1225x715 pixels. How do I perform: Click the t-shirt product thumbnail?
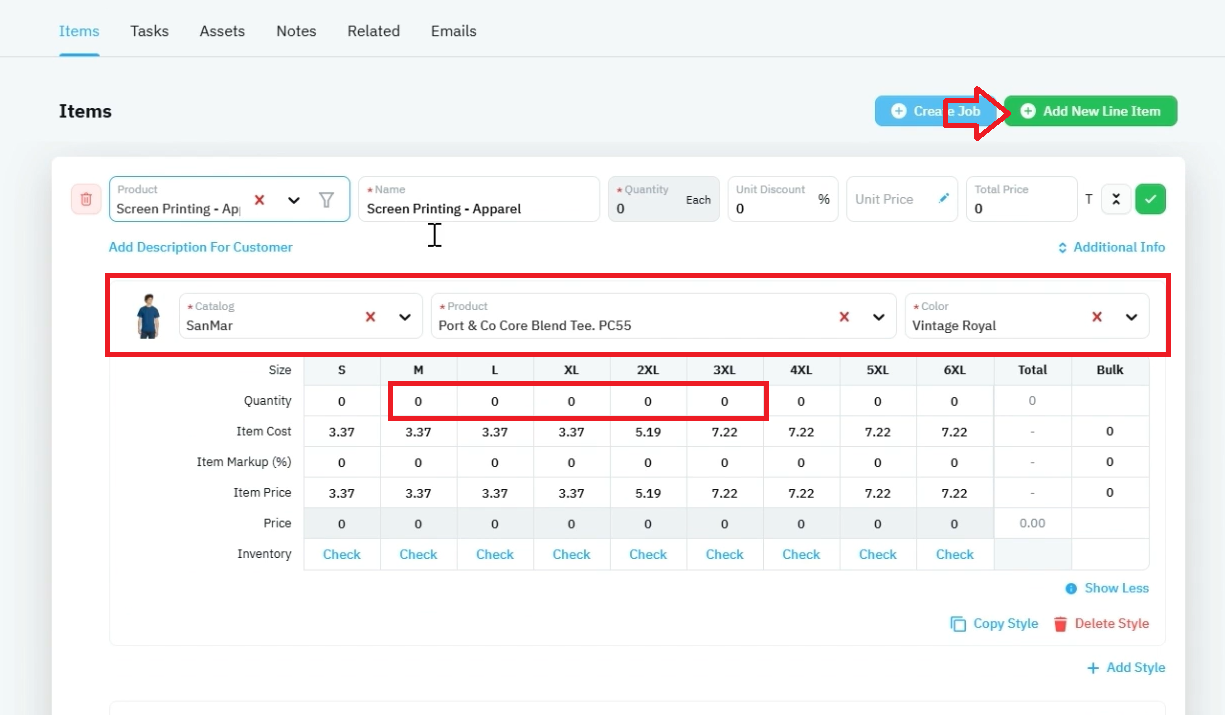point(148,316)
